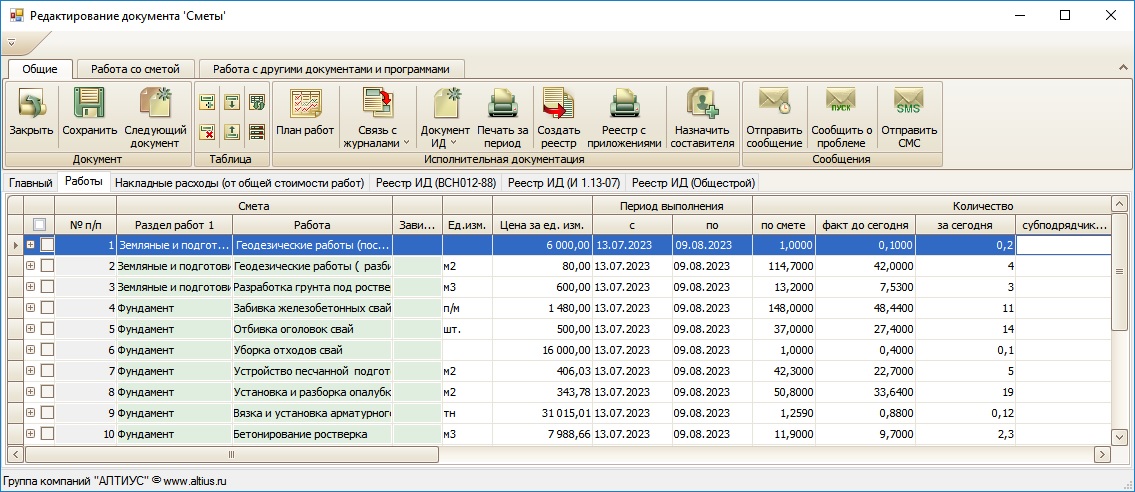
Task: Click the horizontal scrollbar thumb
Action: [x=232, y=454]
